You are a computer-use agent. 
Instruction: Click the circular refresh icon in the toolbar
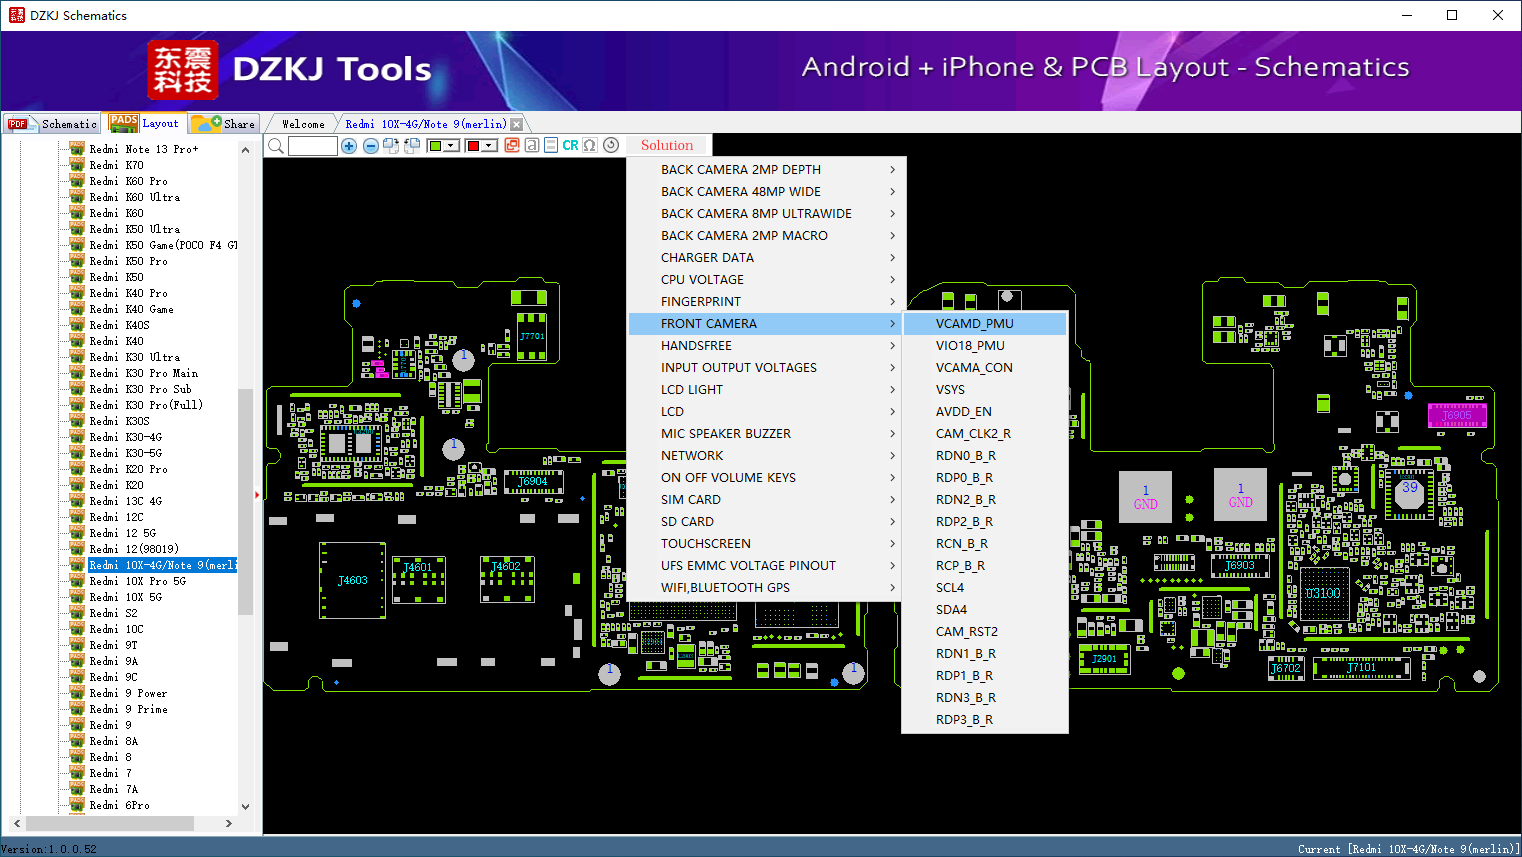point(611,145)
